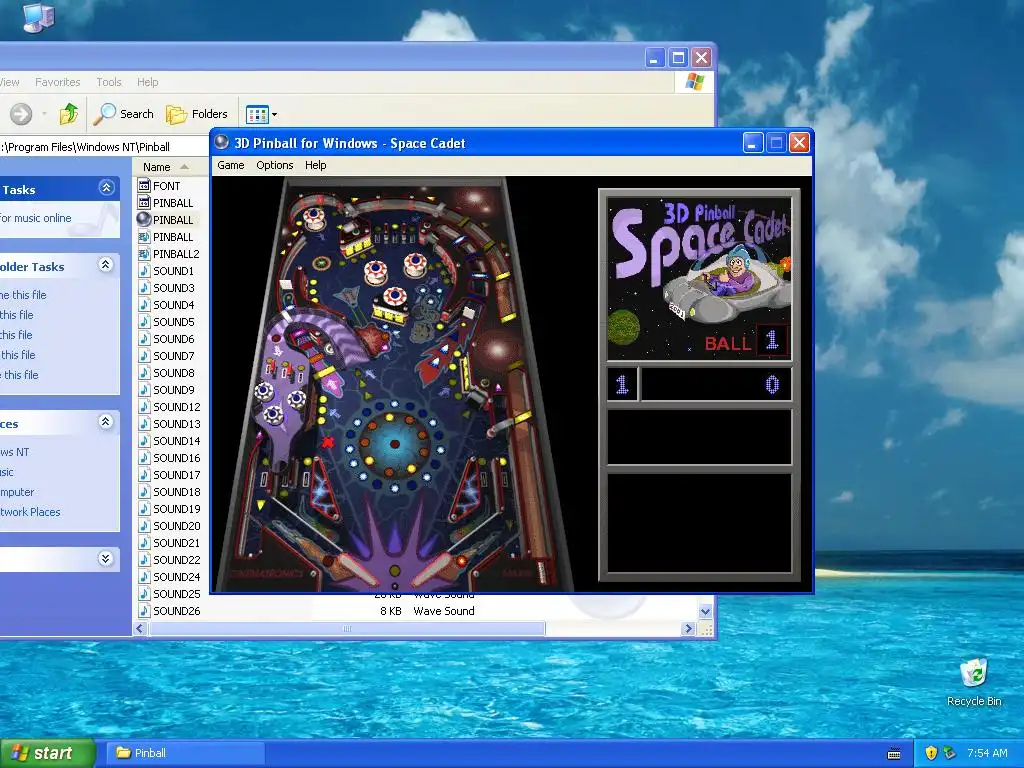Select the SOUND13 wave file
This screenshot has height=768, width=1024.
(x=169, y=423)
